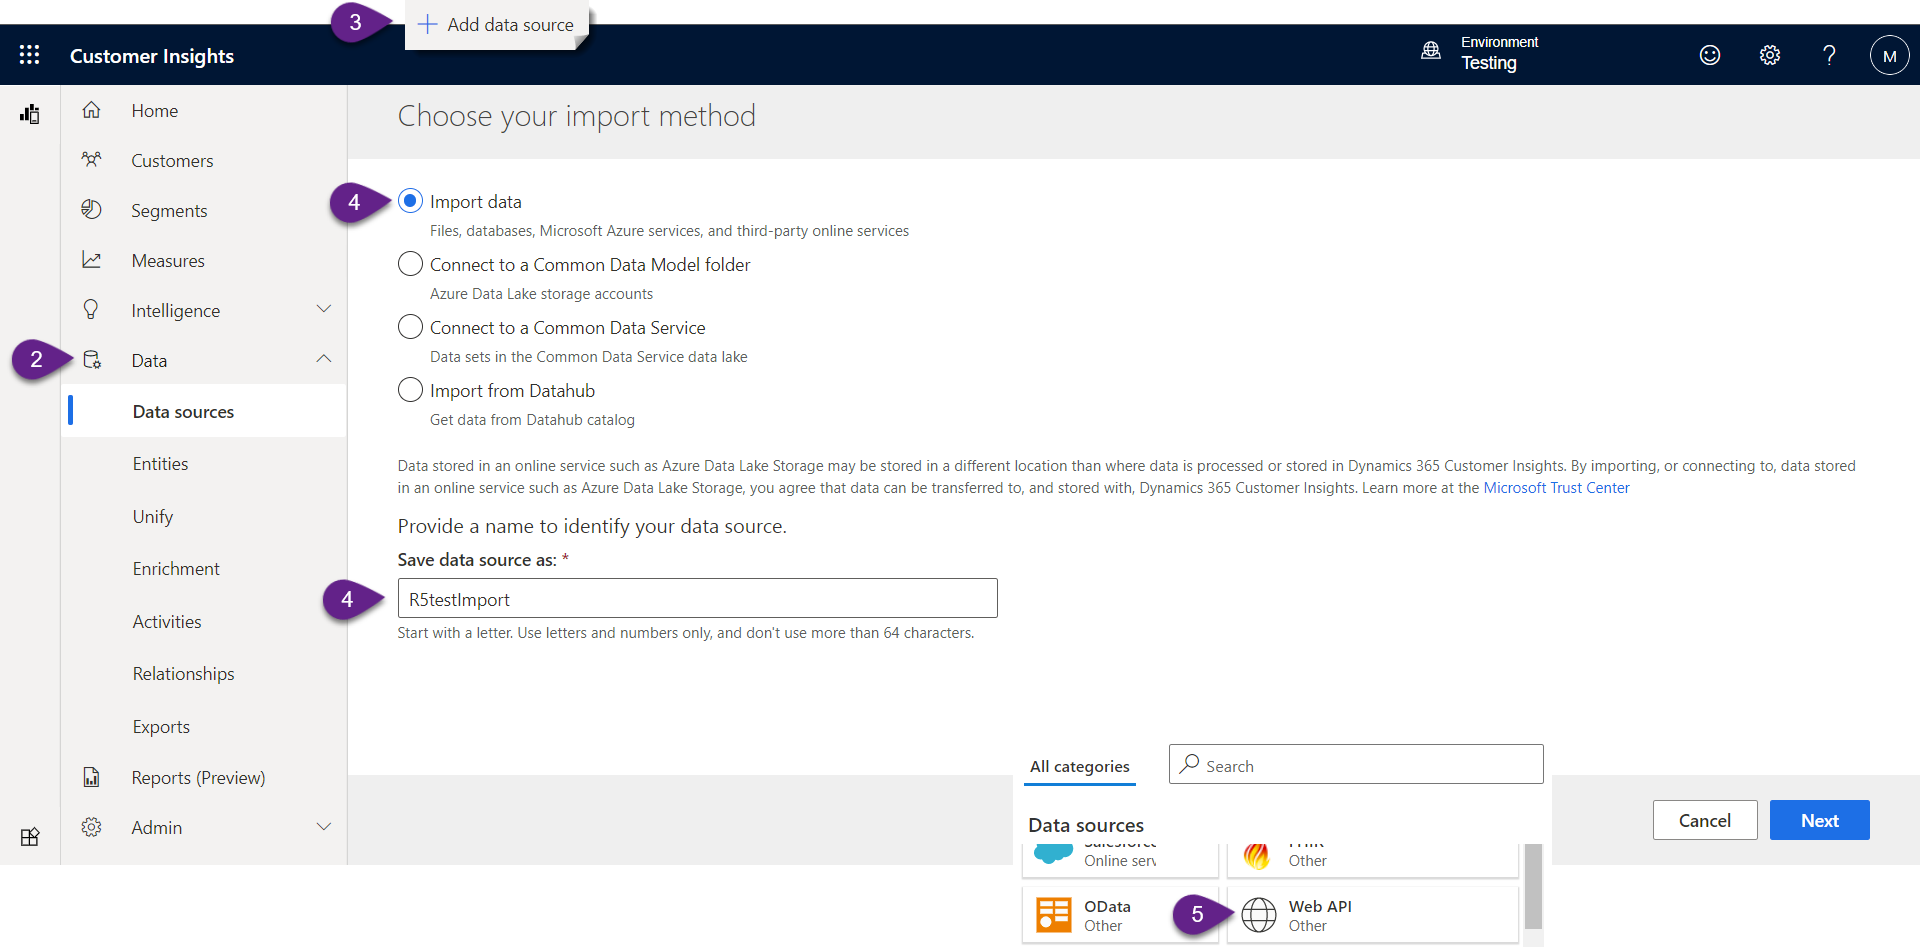Expand the Intelligence section chevron
This screenshot has height=947, width=1920.
[x=324, y=309]
